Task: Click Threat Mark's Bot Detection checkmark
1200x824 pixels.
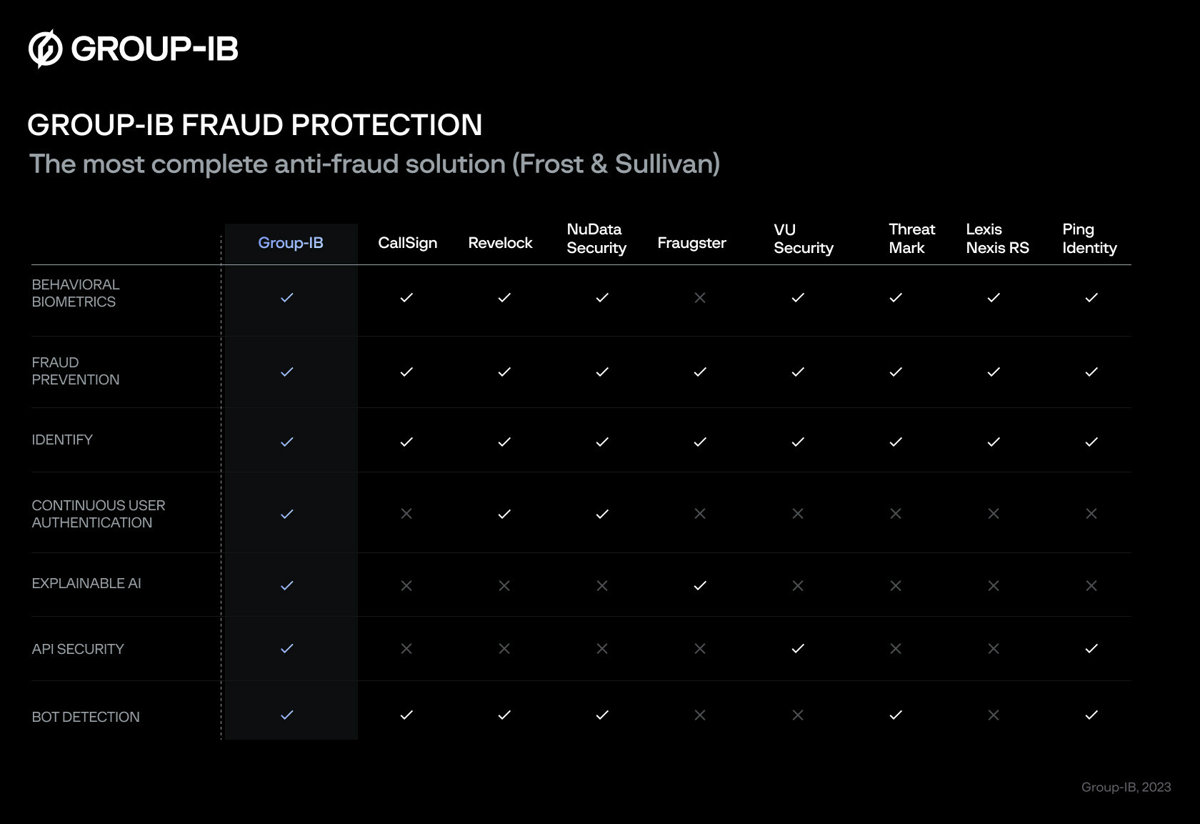Action: coord(895,715)
